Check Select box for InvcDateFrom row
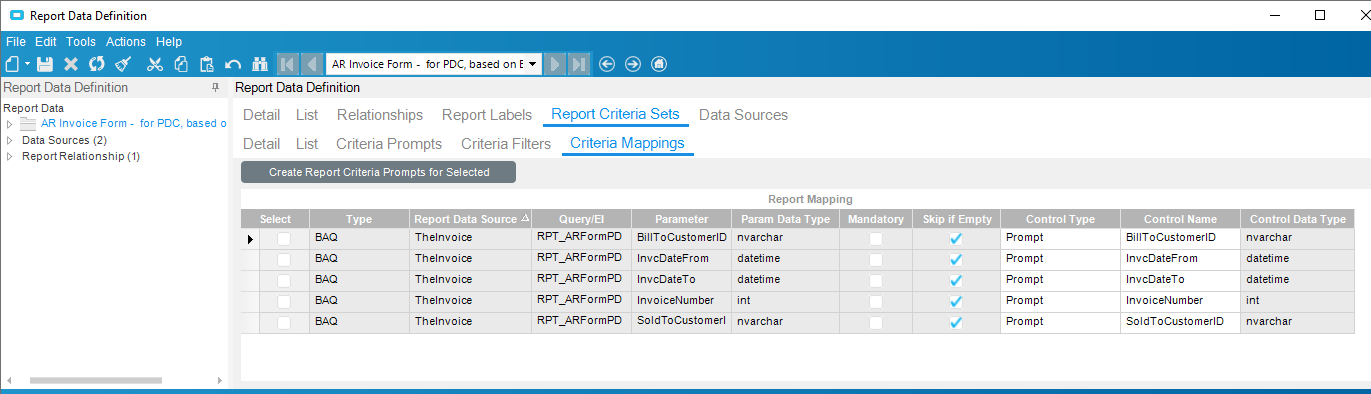This screenshot has height=394, width=1371. click(x=284, y=259)
